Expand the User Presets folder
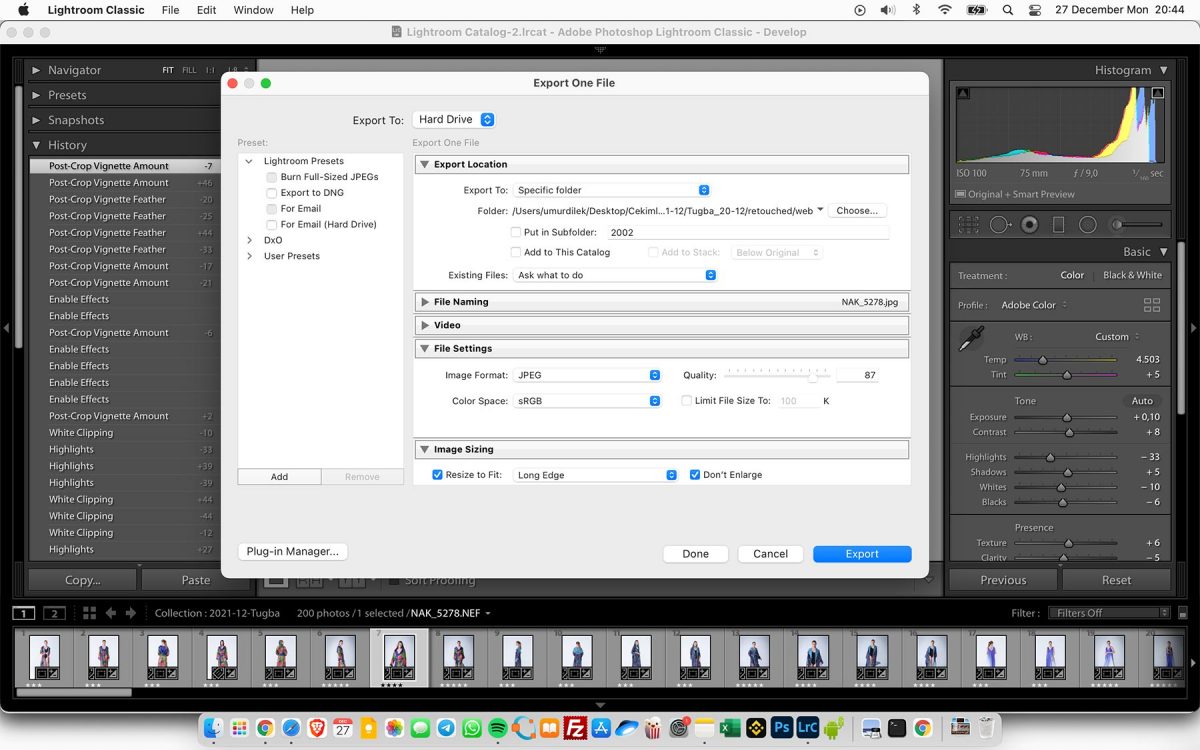The height and width of the screenshot is (750, 1200). [250, 256]
